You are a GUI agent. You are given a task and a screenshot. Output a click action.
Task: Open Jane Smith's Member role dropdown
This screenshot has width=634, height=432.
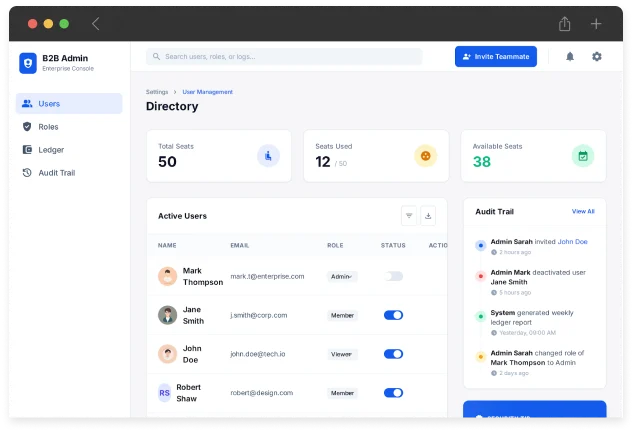coord(342,315)
